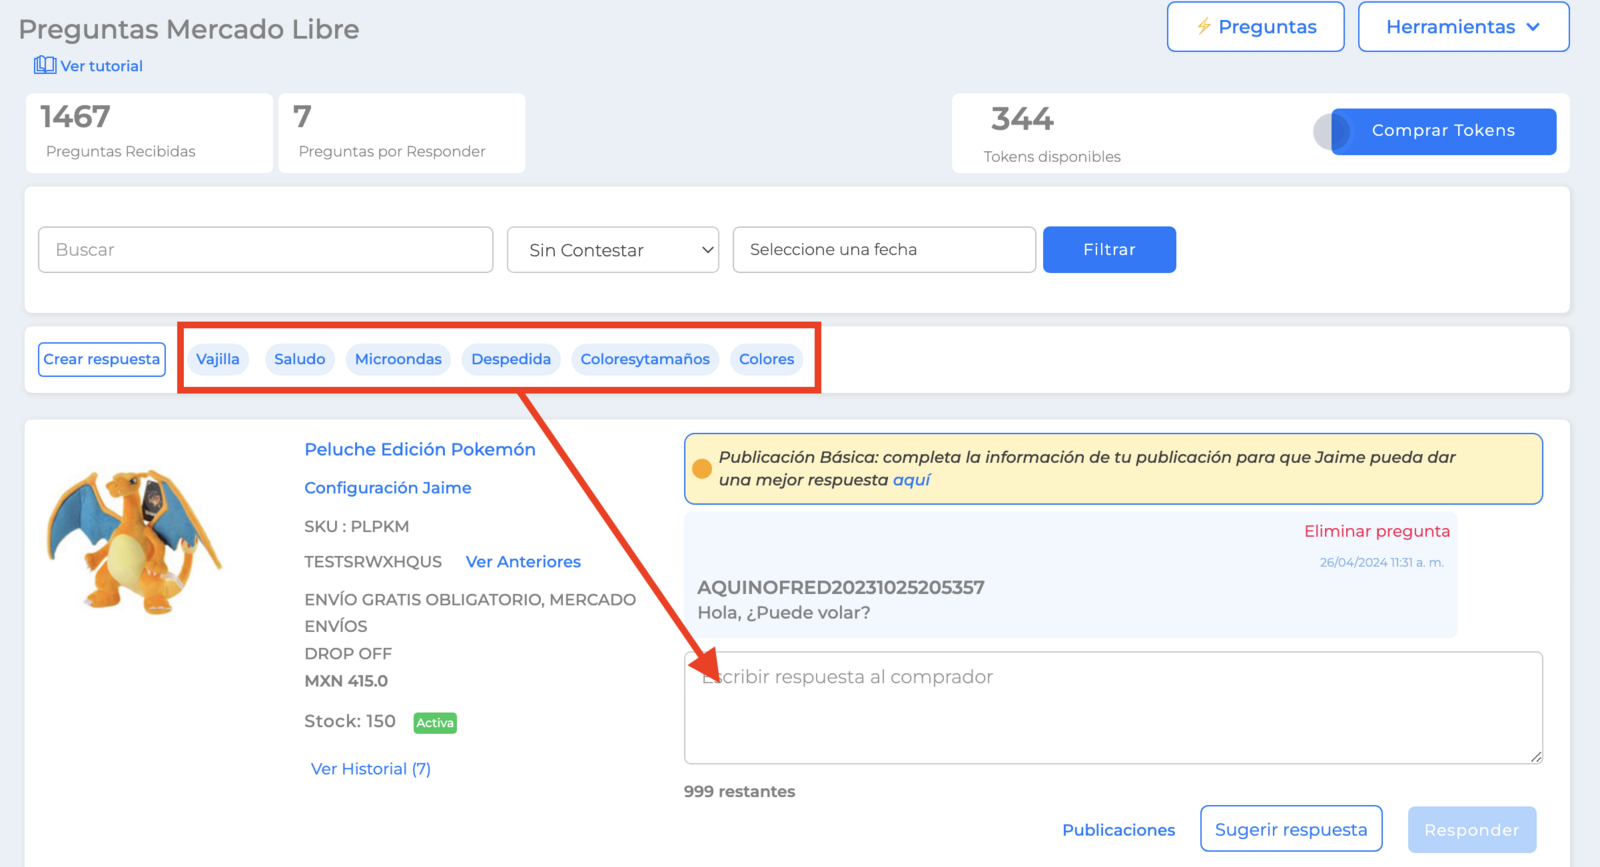1600x867 pixels.
Task: Follow the aquí link in the notice
Action: click(x=911, y=480)
